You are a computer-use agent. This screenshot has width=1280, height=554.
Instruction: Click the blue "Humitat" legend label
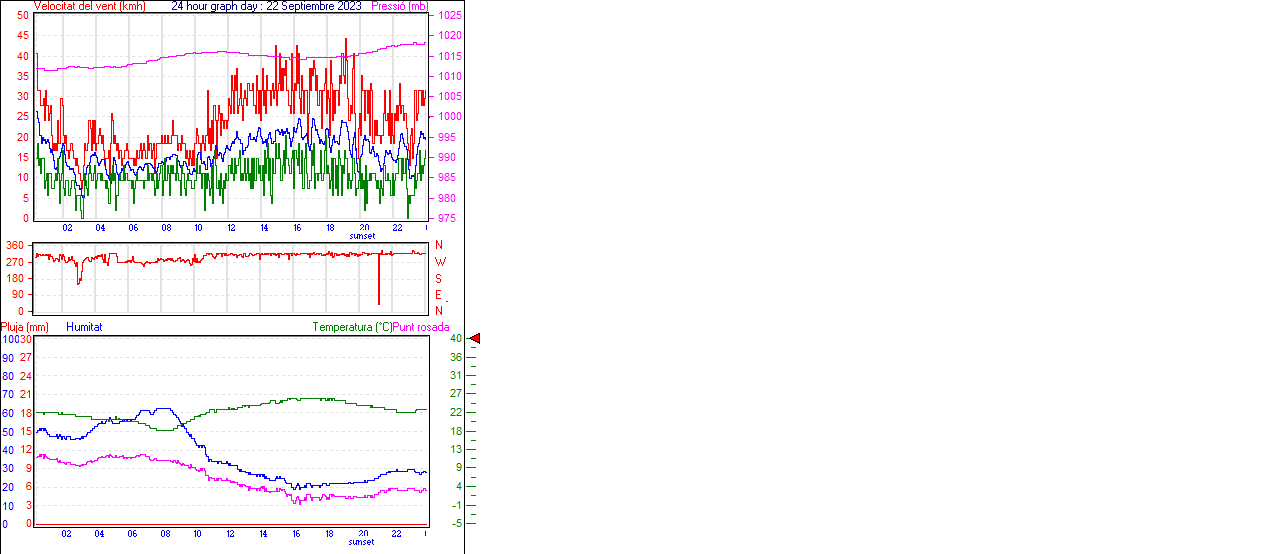coord(84,327)
